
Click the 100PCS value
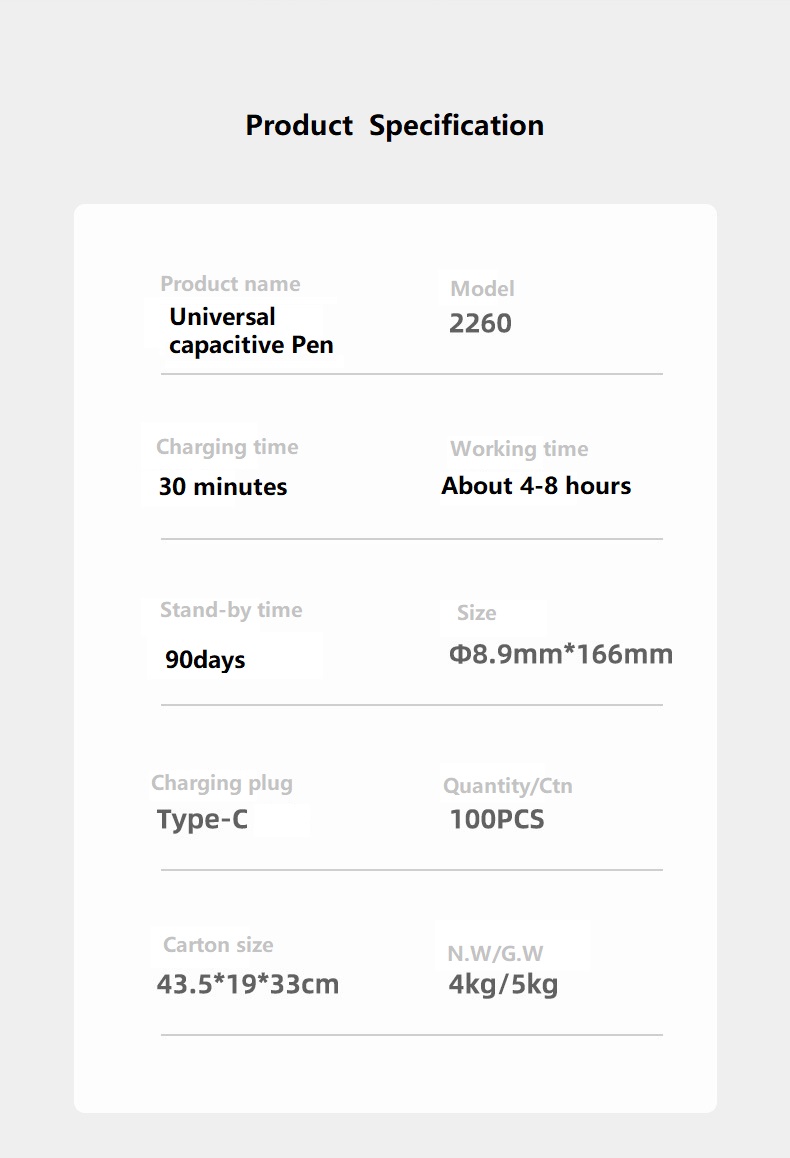point(497,820)
